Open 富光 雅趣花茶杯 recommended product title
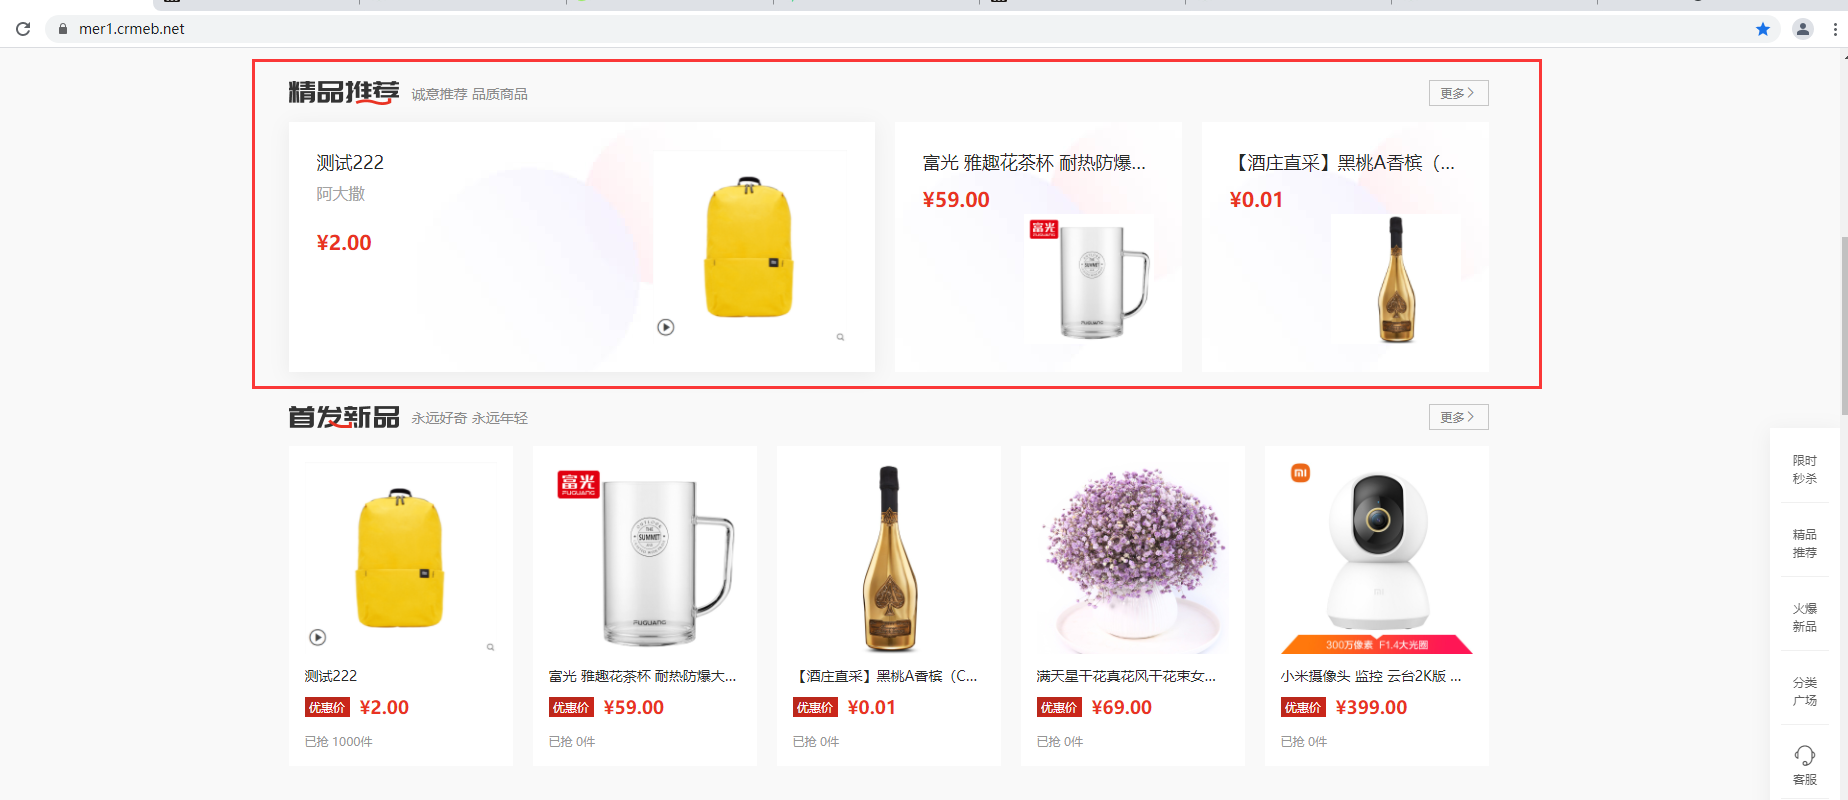Viewport: 1848px width, 800px height. coord(1034,163)
